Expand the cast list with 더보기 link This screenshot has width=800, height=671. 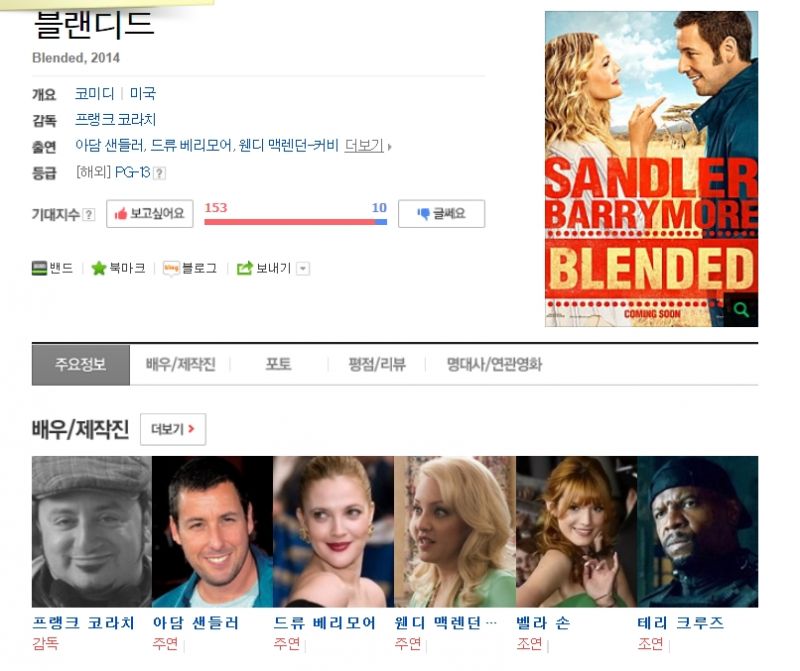click(364, 145)
